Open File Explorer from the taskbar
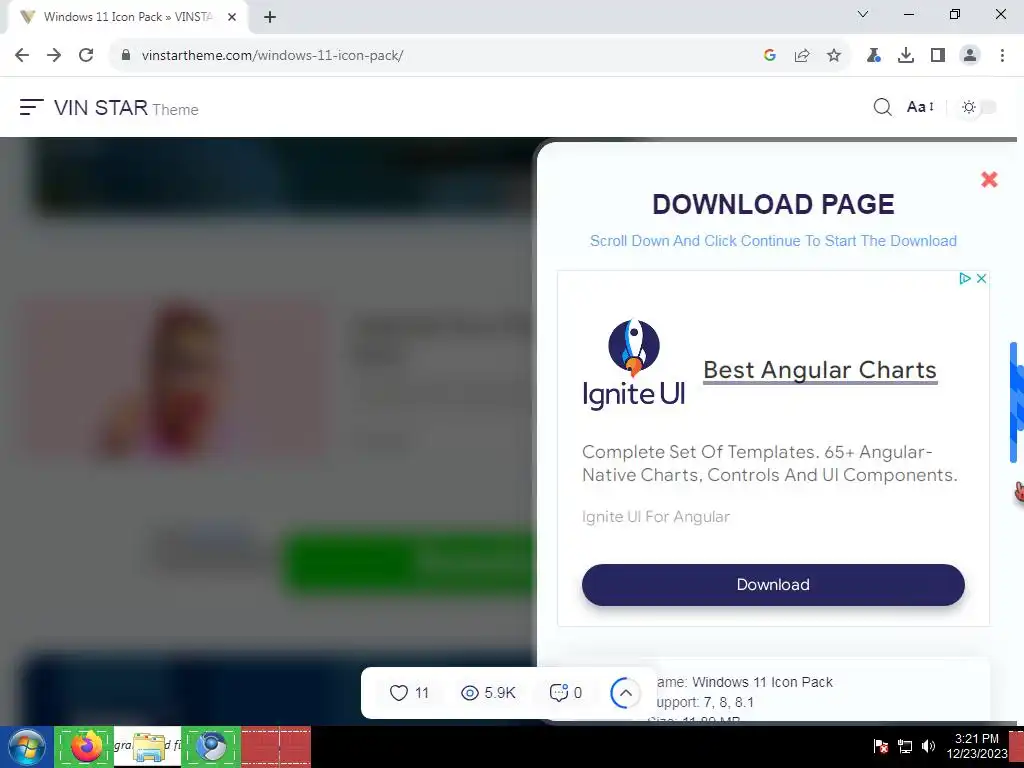This screenshot has width=1024, height=768. coord(148,747)
